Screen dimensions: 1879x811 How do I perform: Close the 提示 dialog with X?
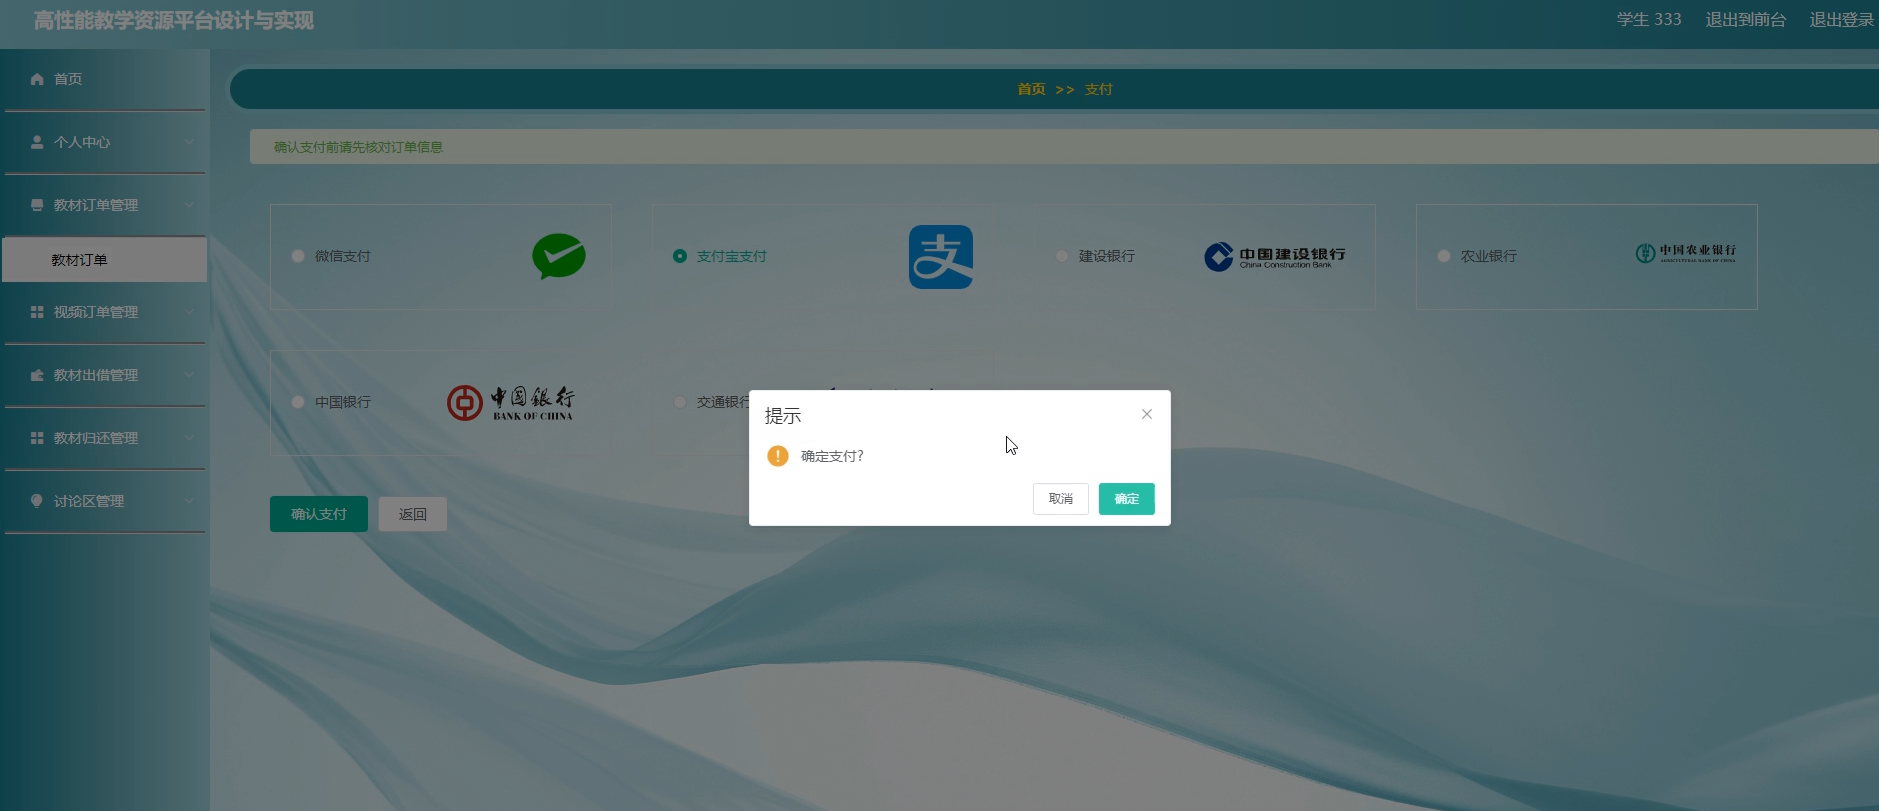coord(1147,414)
